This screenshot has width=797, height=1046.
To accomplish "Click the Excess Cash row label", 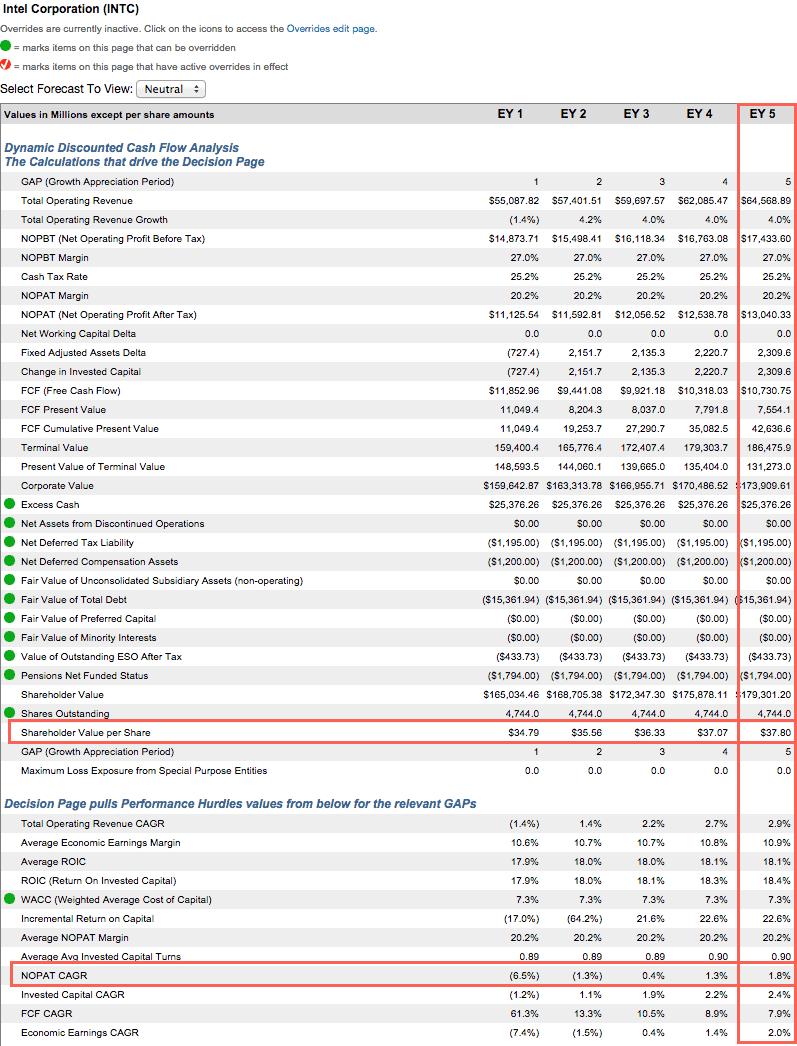I will click(50, 505).
